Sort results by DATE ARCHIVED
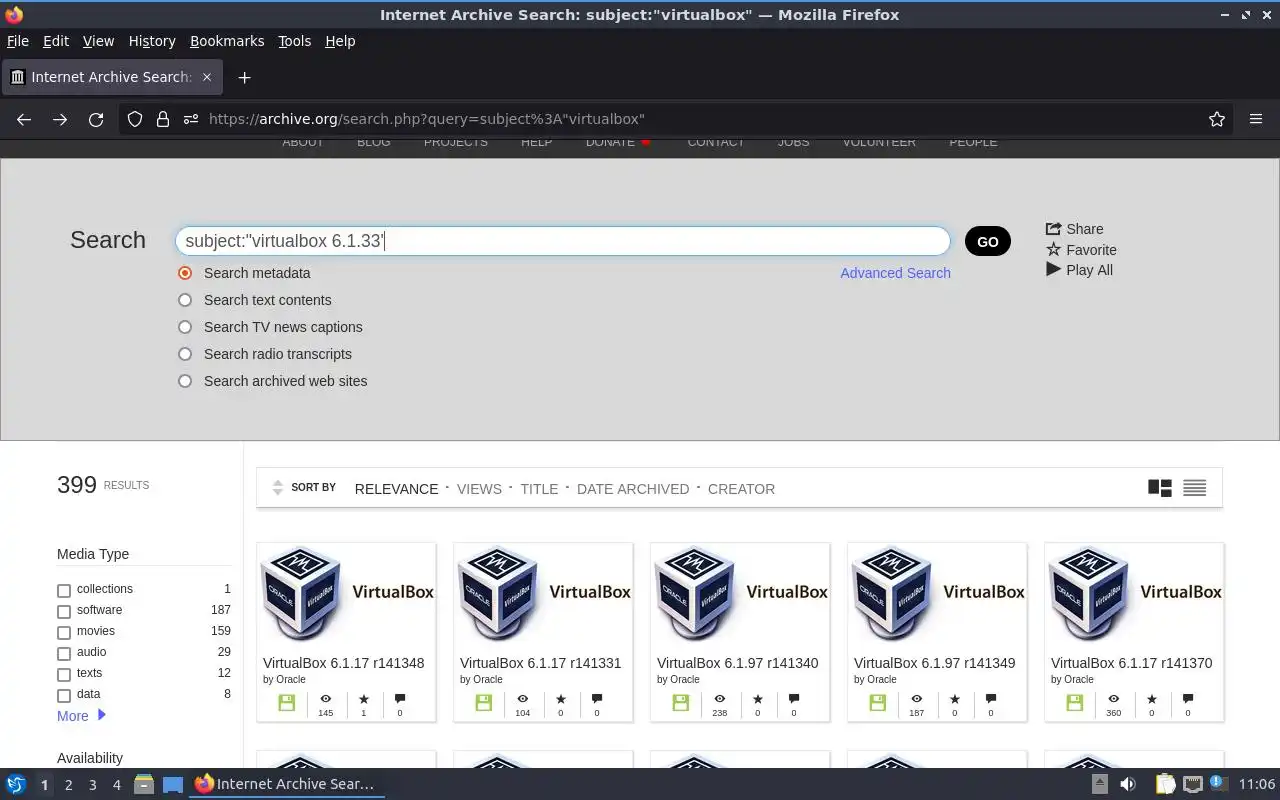The height and width of the screenshot is (800, 1280). coord(633,489)
